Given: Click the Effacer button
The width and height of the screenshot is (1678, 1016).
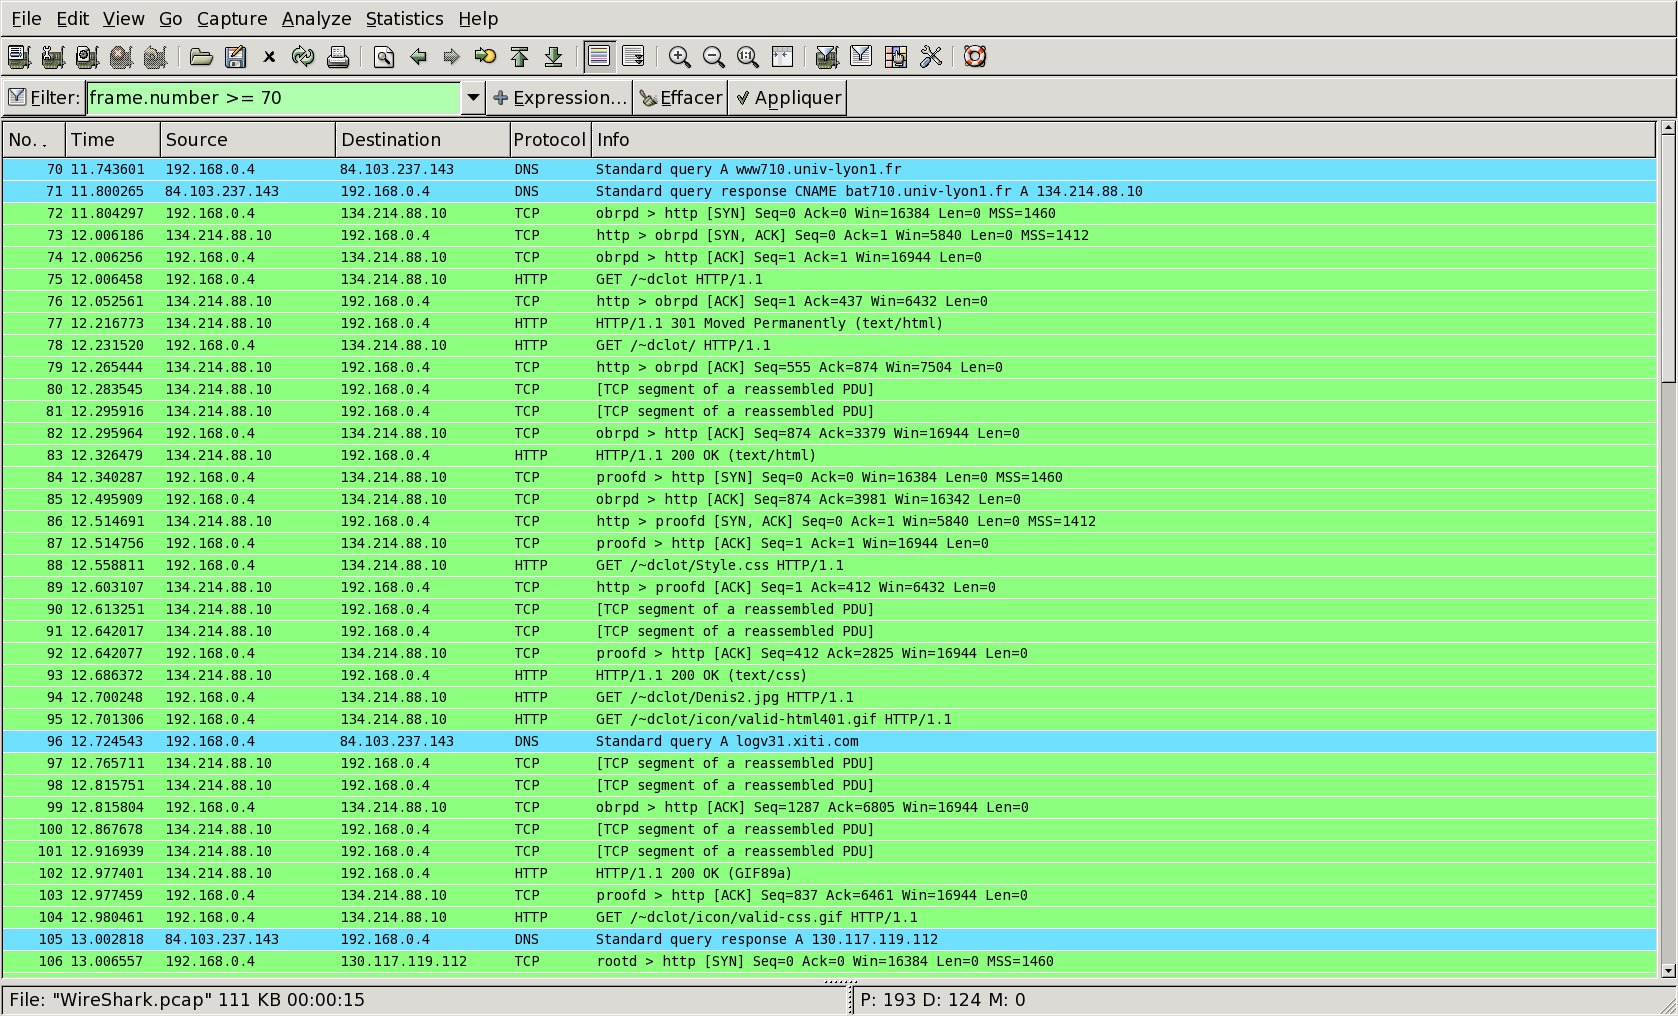Looking at the screenshot, I should (x=681, y=98).
